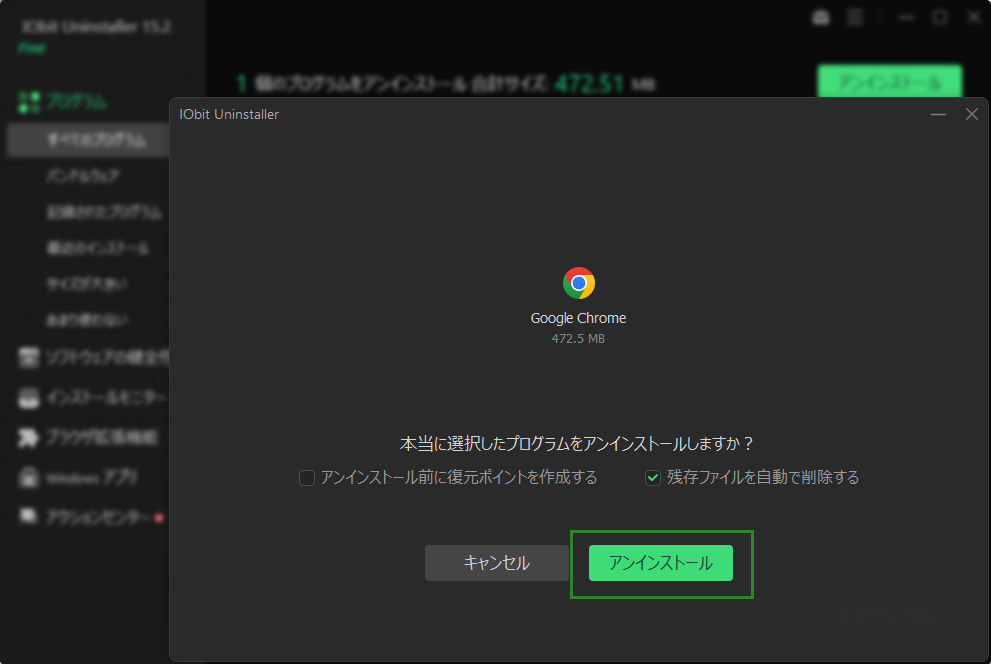Minimize the IObit Uninstaller dialog
This screenshot has width=991, height=664.
coord(939,114)
